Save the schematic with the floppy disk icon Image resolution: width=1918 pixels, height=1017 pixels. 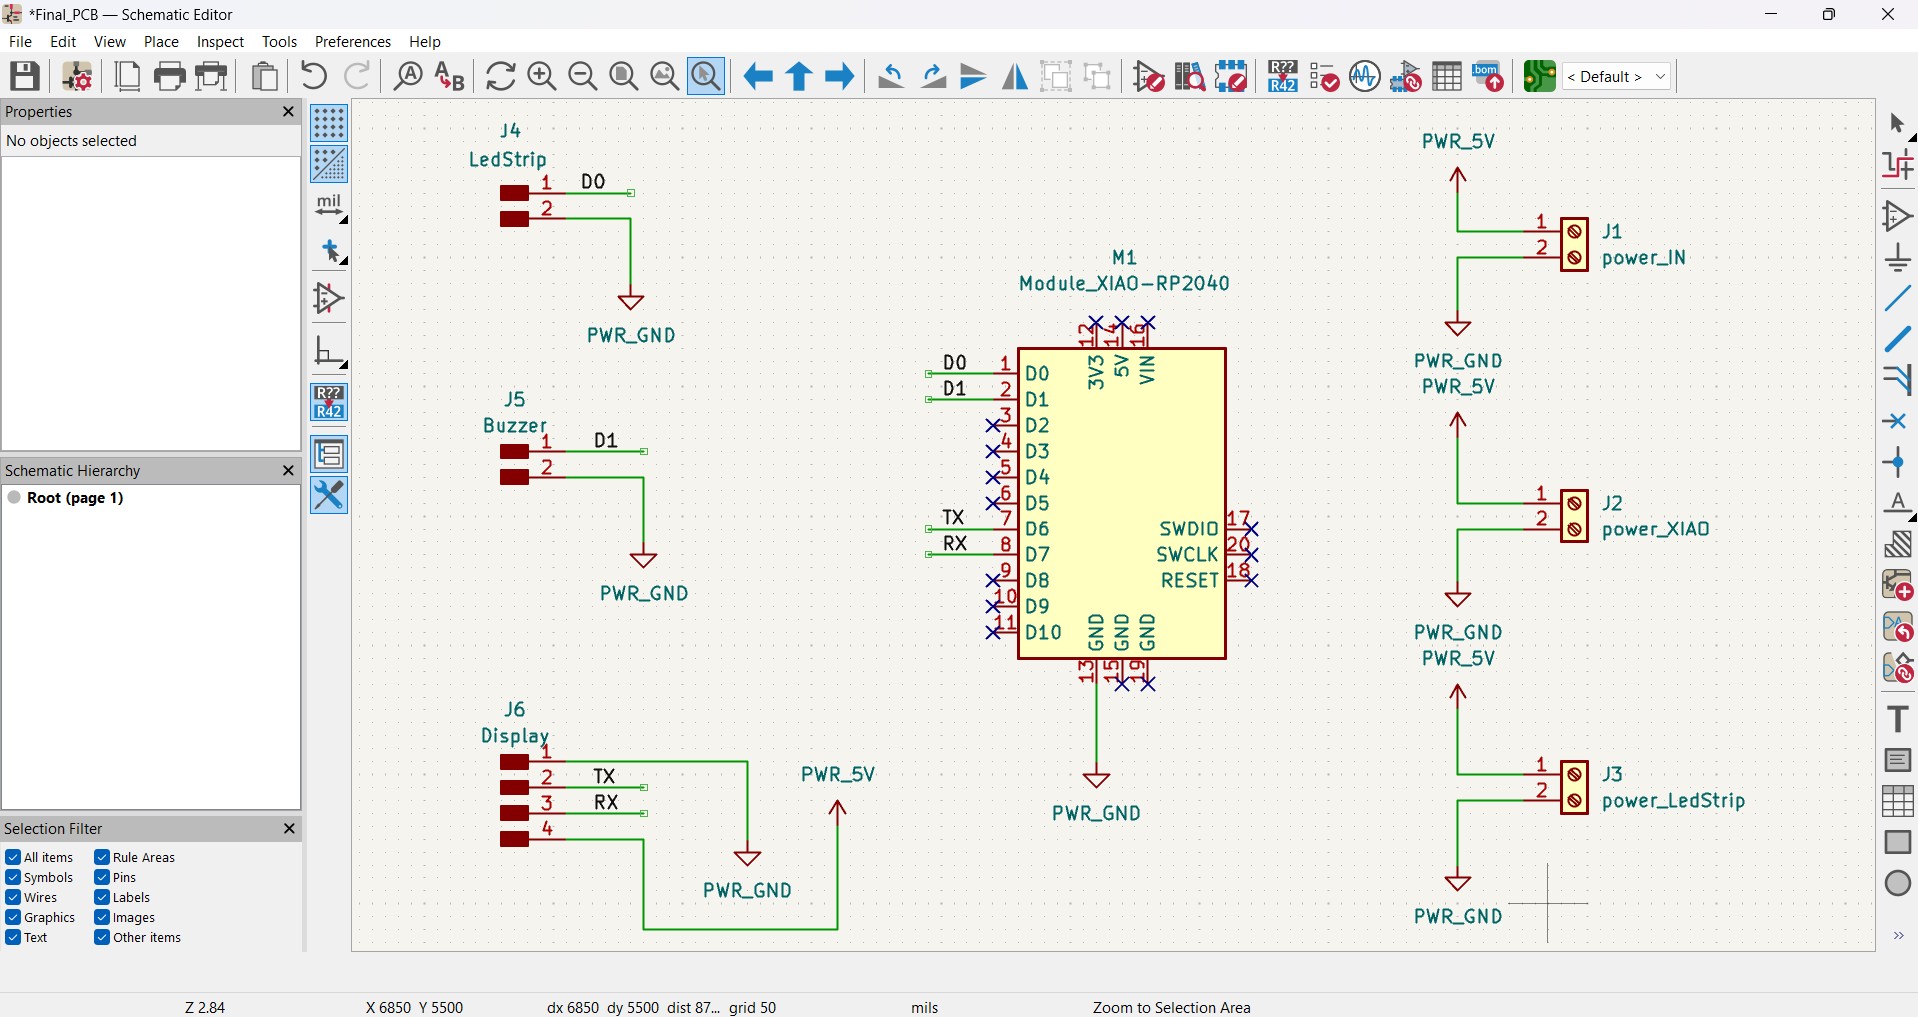25,76
